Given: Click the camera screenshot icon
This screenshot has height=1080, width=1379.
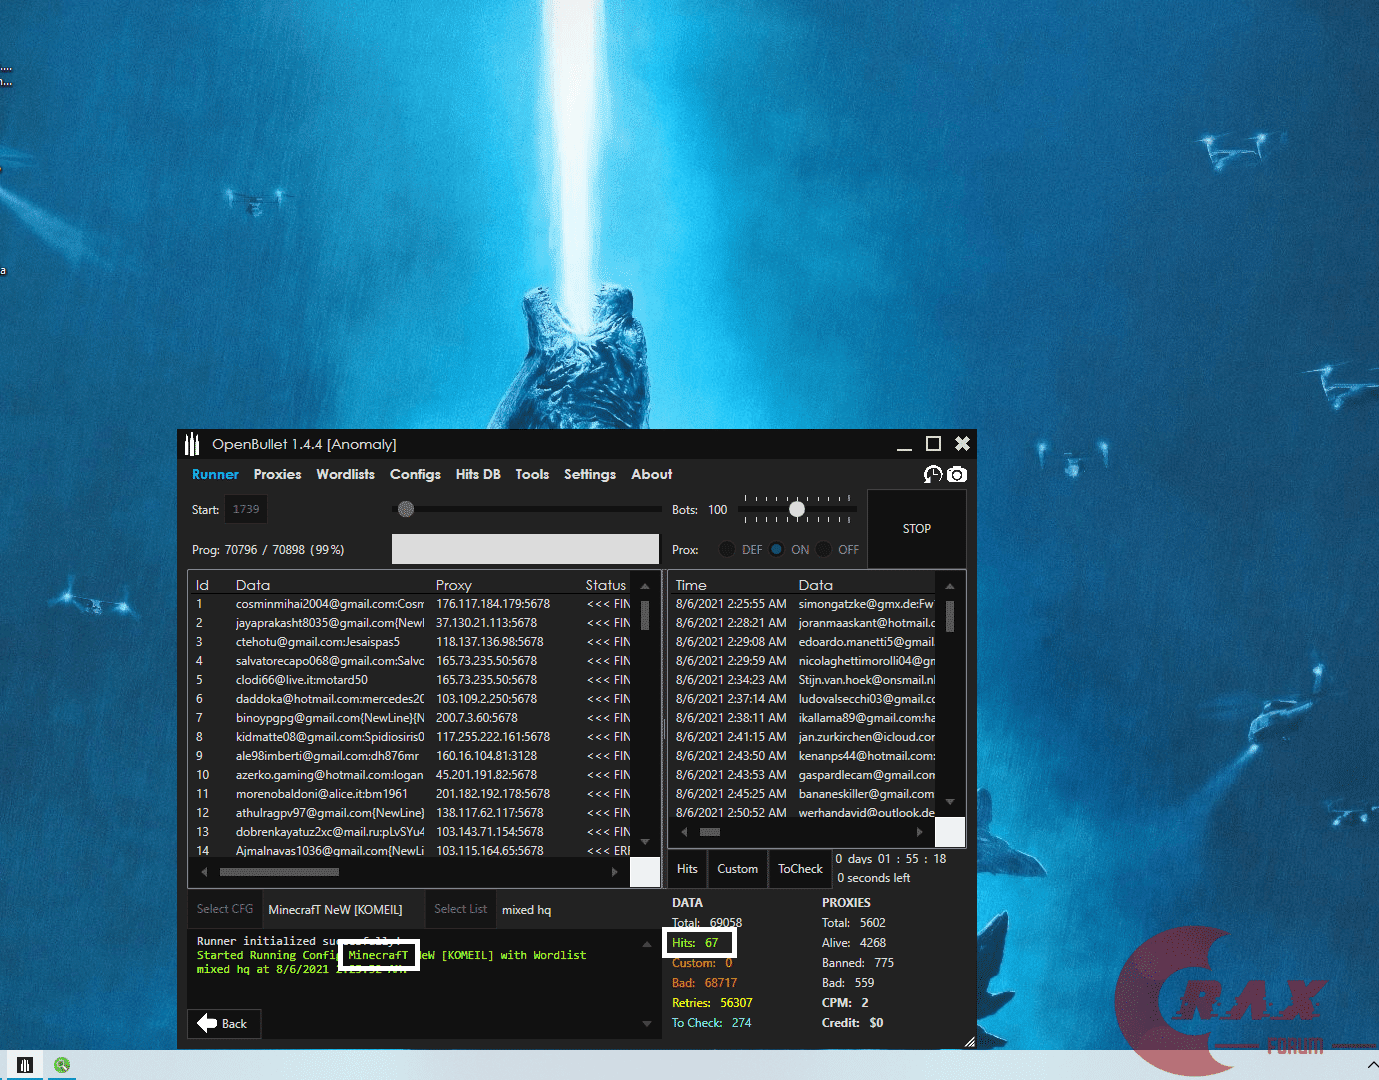Looking at the screenshot, I should [957, 474].
